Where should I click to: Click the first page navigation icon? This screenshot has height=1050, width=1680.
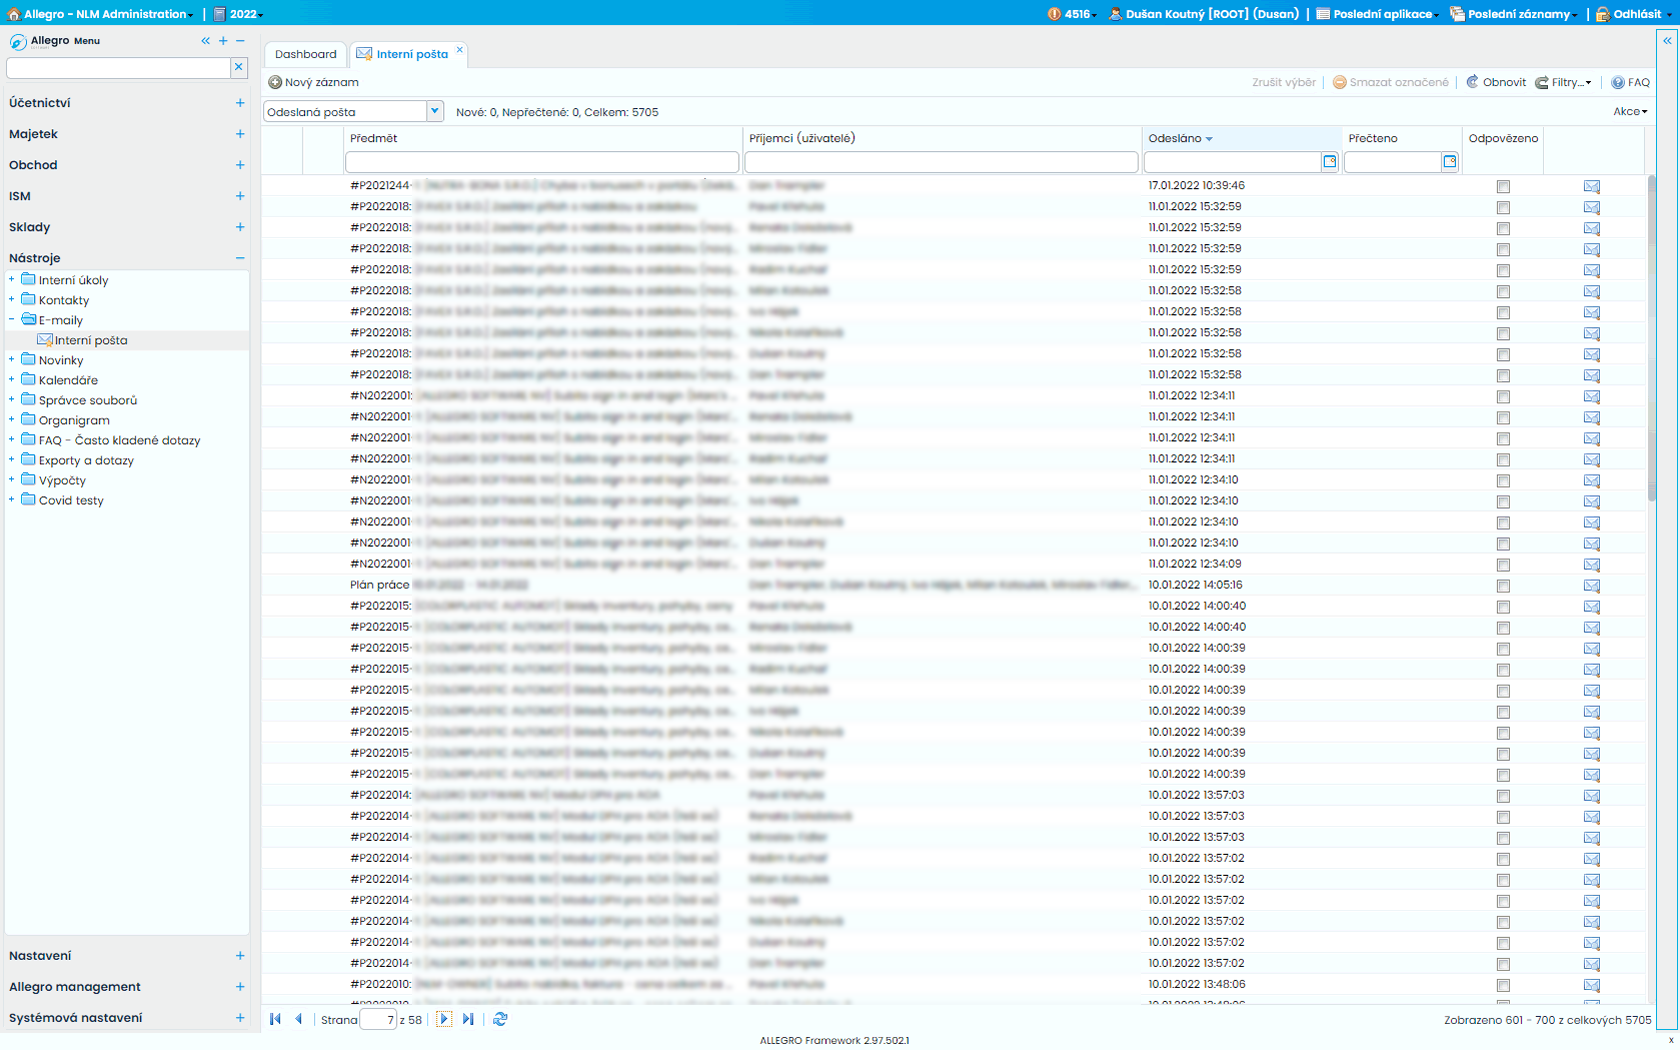coord(275,1019)
